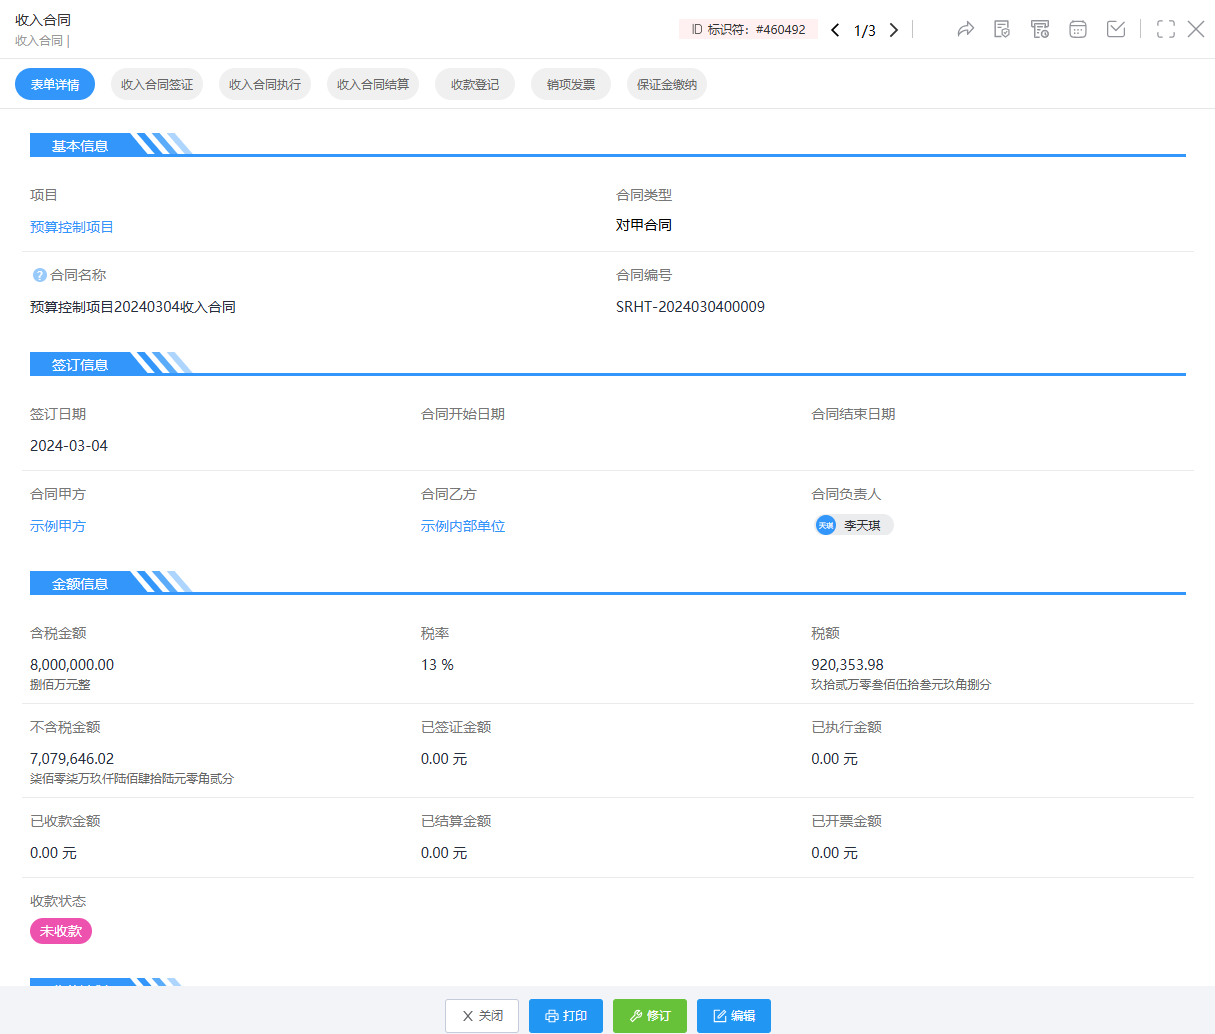Open the 示例甲方 link
This screenshot has width=1215, height=1034.
pyautogui.click(x=58, y=526)
